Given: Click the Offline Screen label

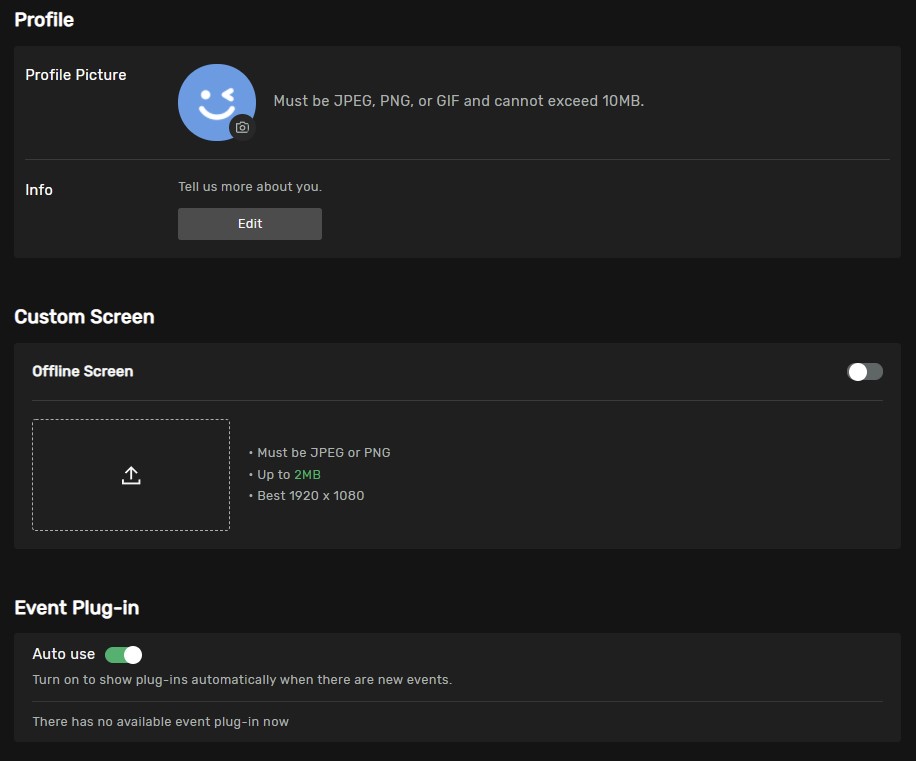Looking at the screenshot, I should (82, 371).
